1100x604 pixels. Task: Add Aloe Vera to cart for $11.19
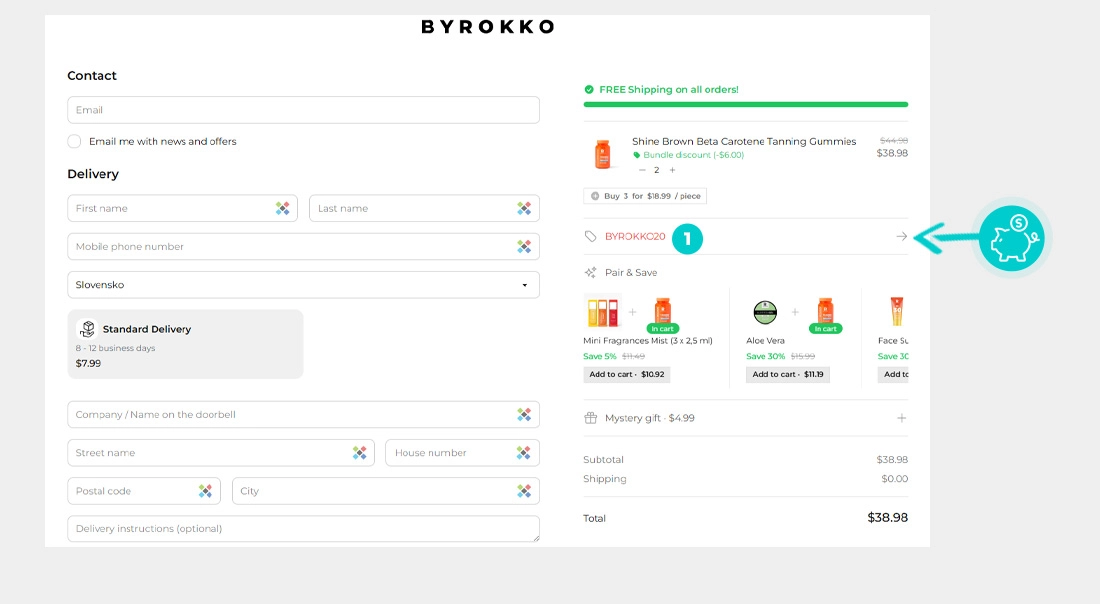788,375
